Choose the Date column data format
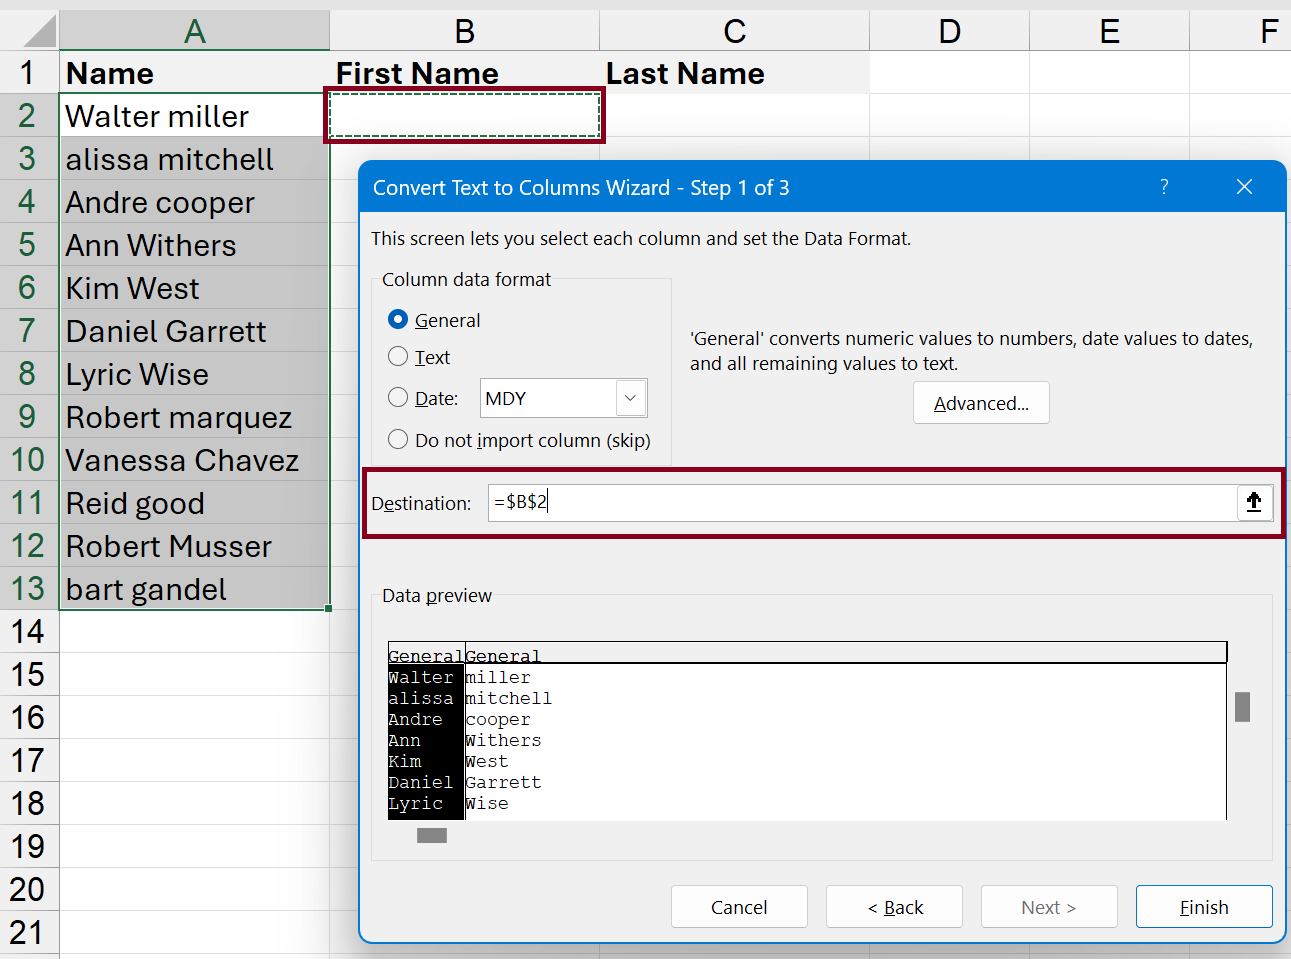1291x959 pixels. pos(399,397)
